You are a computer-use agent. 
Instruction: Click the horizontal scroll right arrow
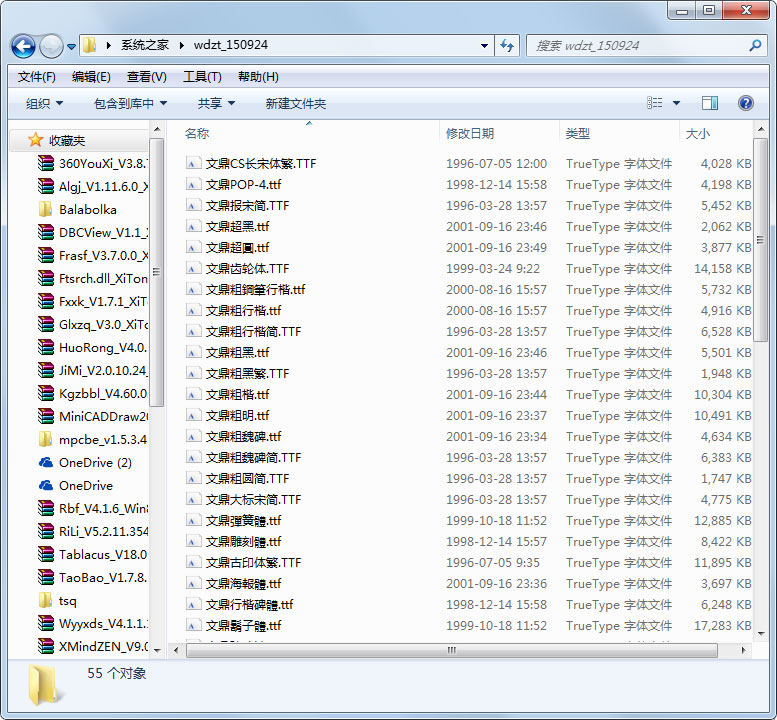pos(743,650)
